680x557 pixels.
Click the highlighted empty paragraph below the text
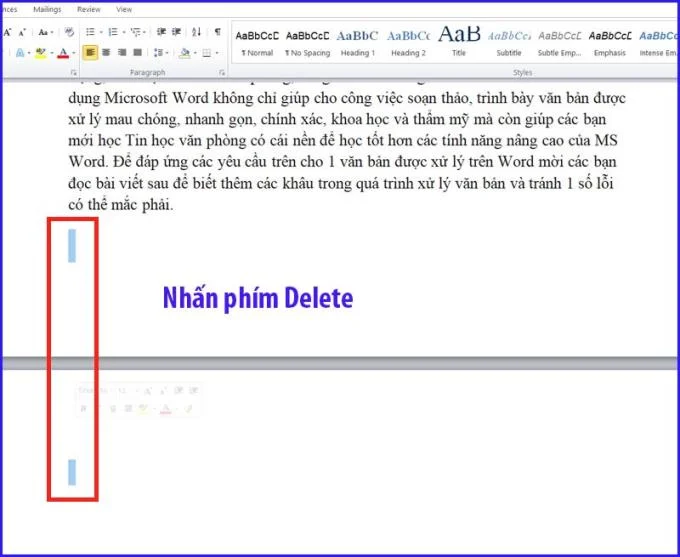(x=72, y=246)
